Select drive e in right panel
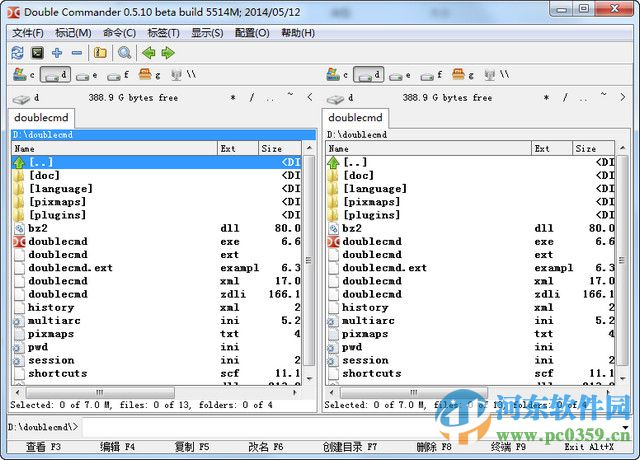The width and height of the screenshot is (640, 460). pos(400,76)
